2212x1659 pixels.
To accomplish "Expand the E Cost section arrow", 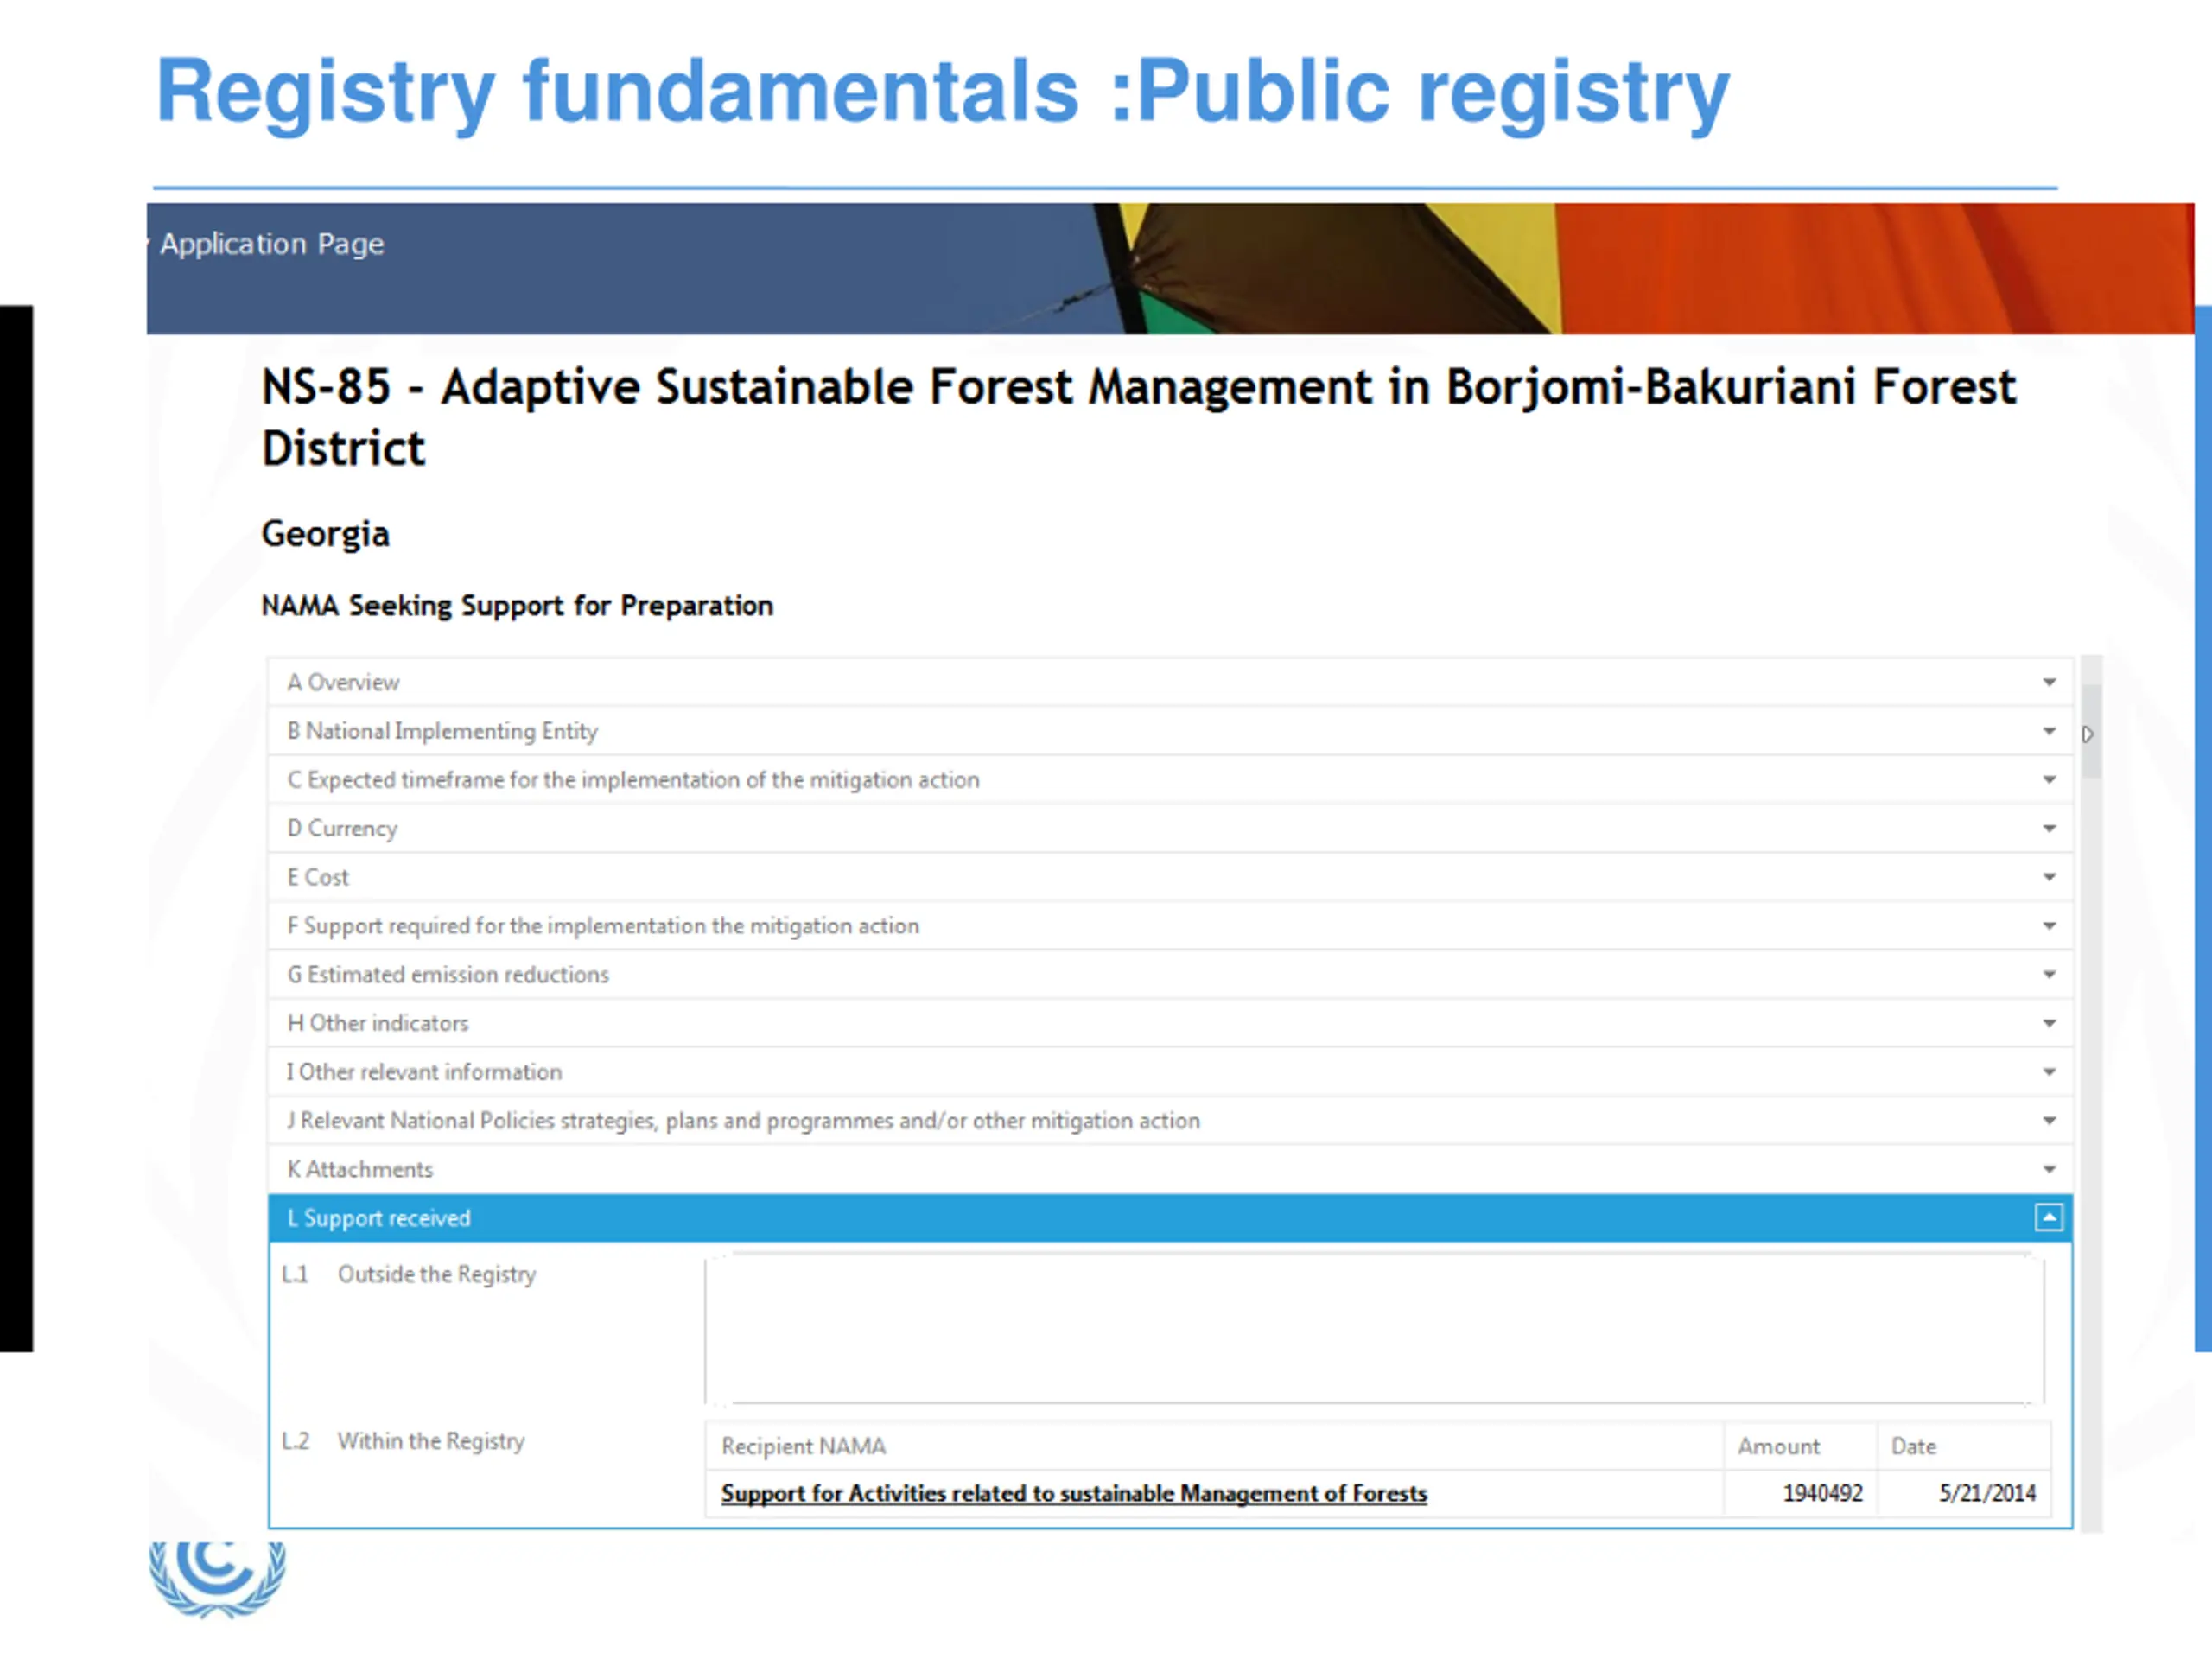I will pos(2049,877).
